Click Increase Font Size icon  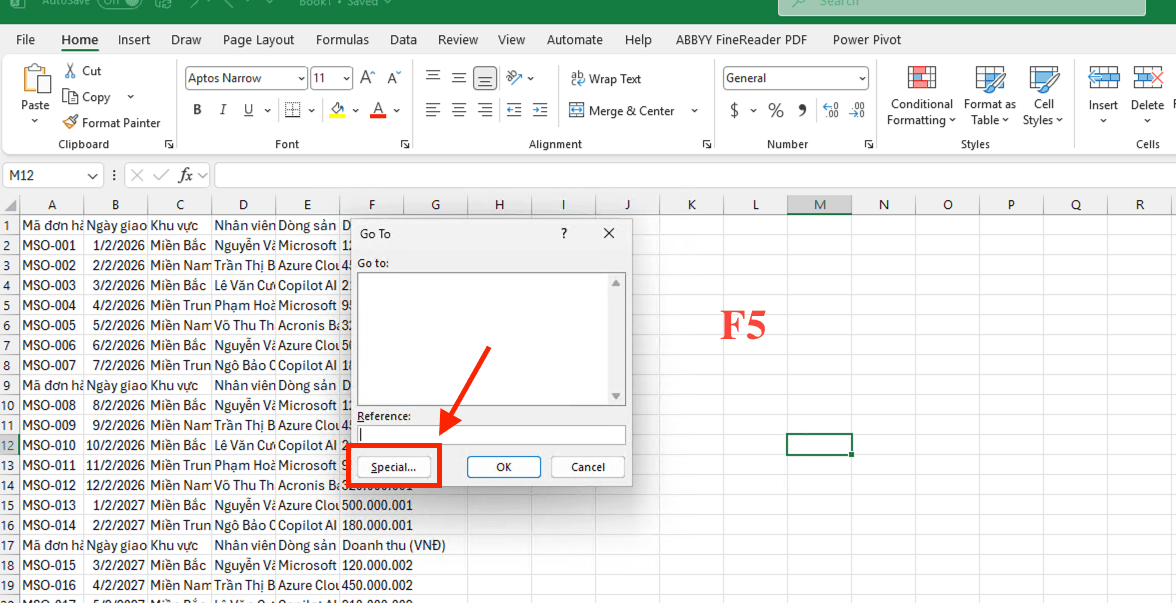[x=367, y=78]
